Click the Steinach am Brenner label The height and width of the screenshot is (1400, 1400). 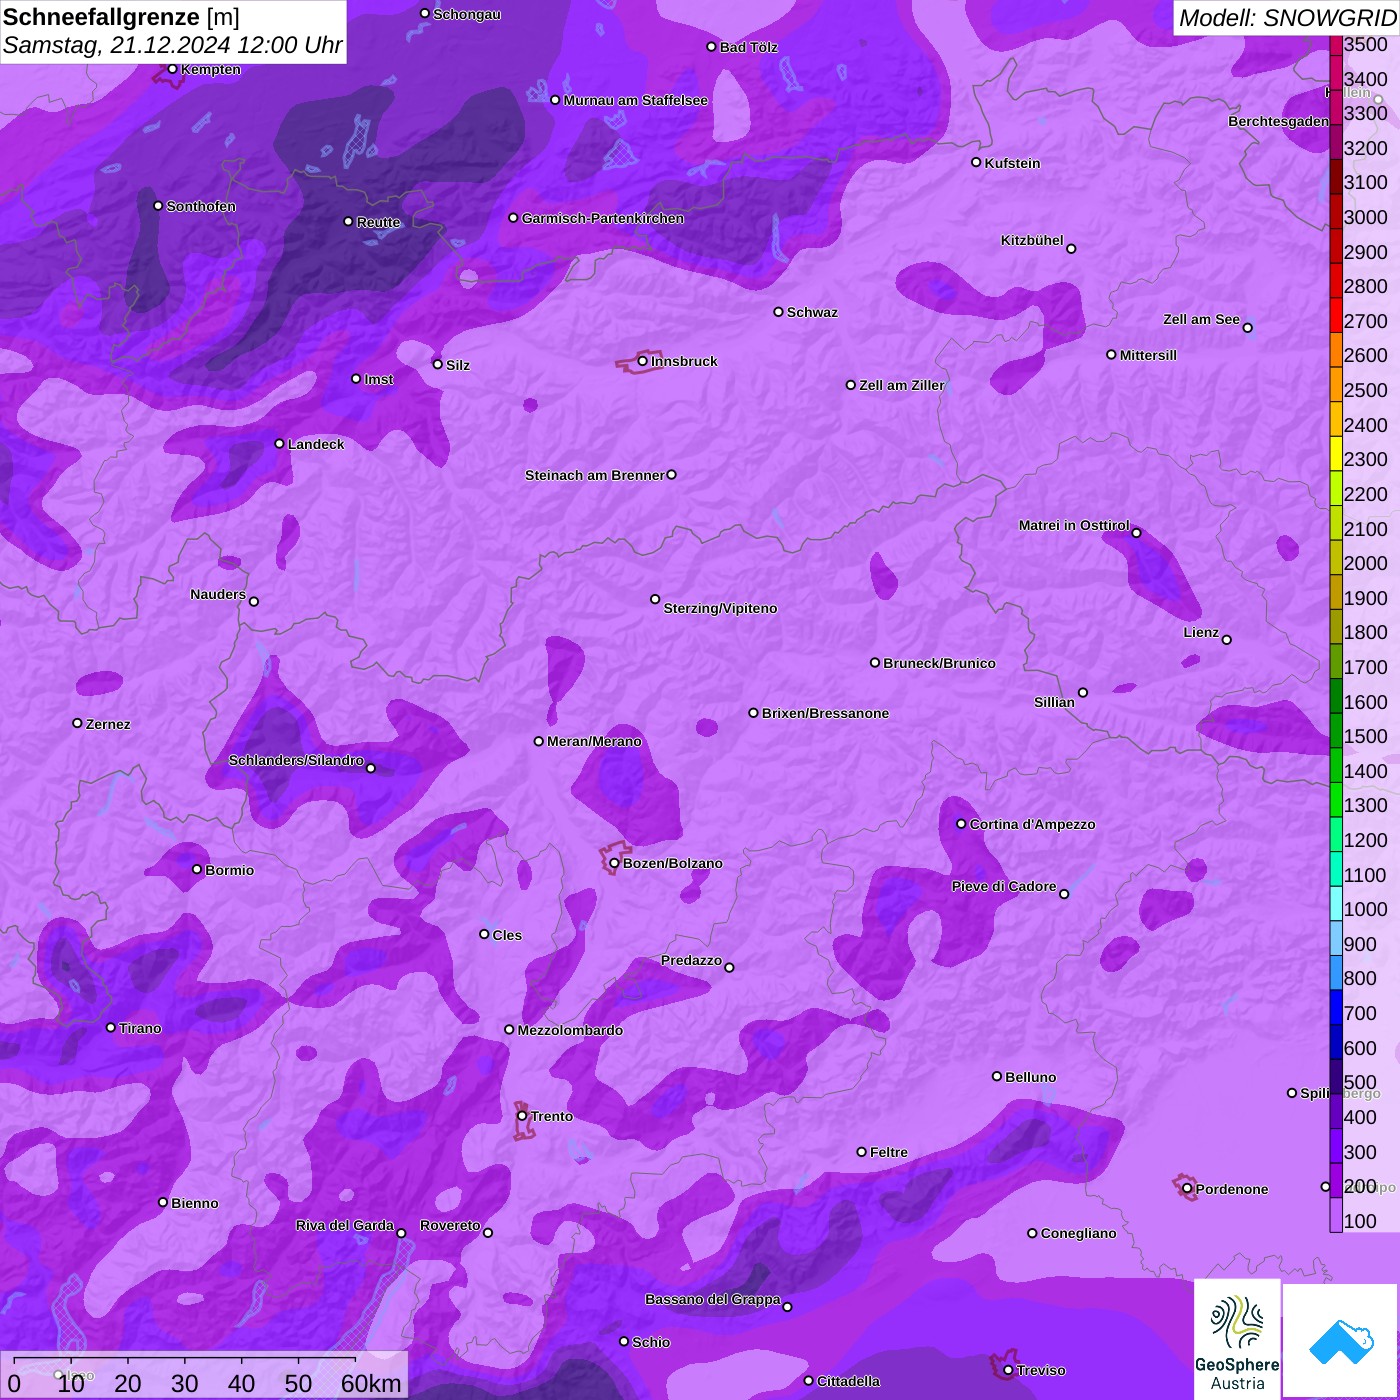(595, 475)
